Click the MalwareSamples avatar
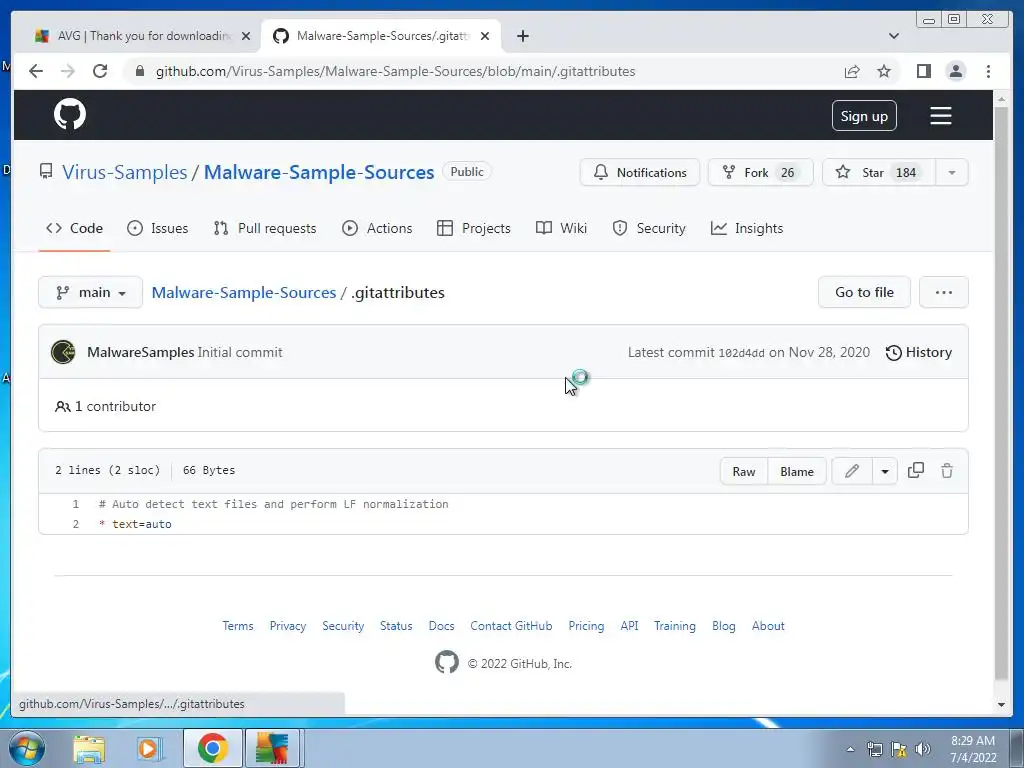The height and width of the screenshot is (768, 1024). pyautogui.click(x=63, y=352)
